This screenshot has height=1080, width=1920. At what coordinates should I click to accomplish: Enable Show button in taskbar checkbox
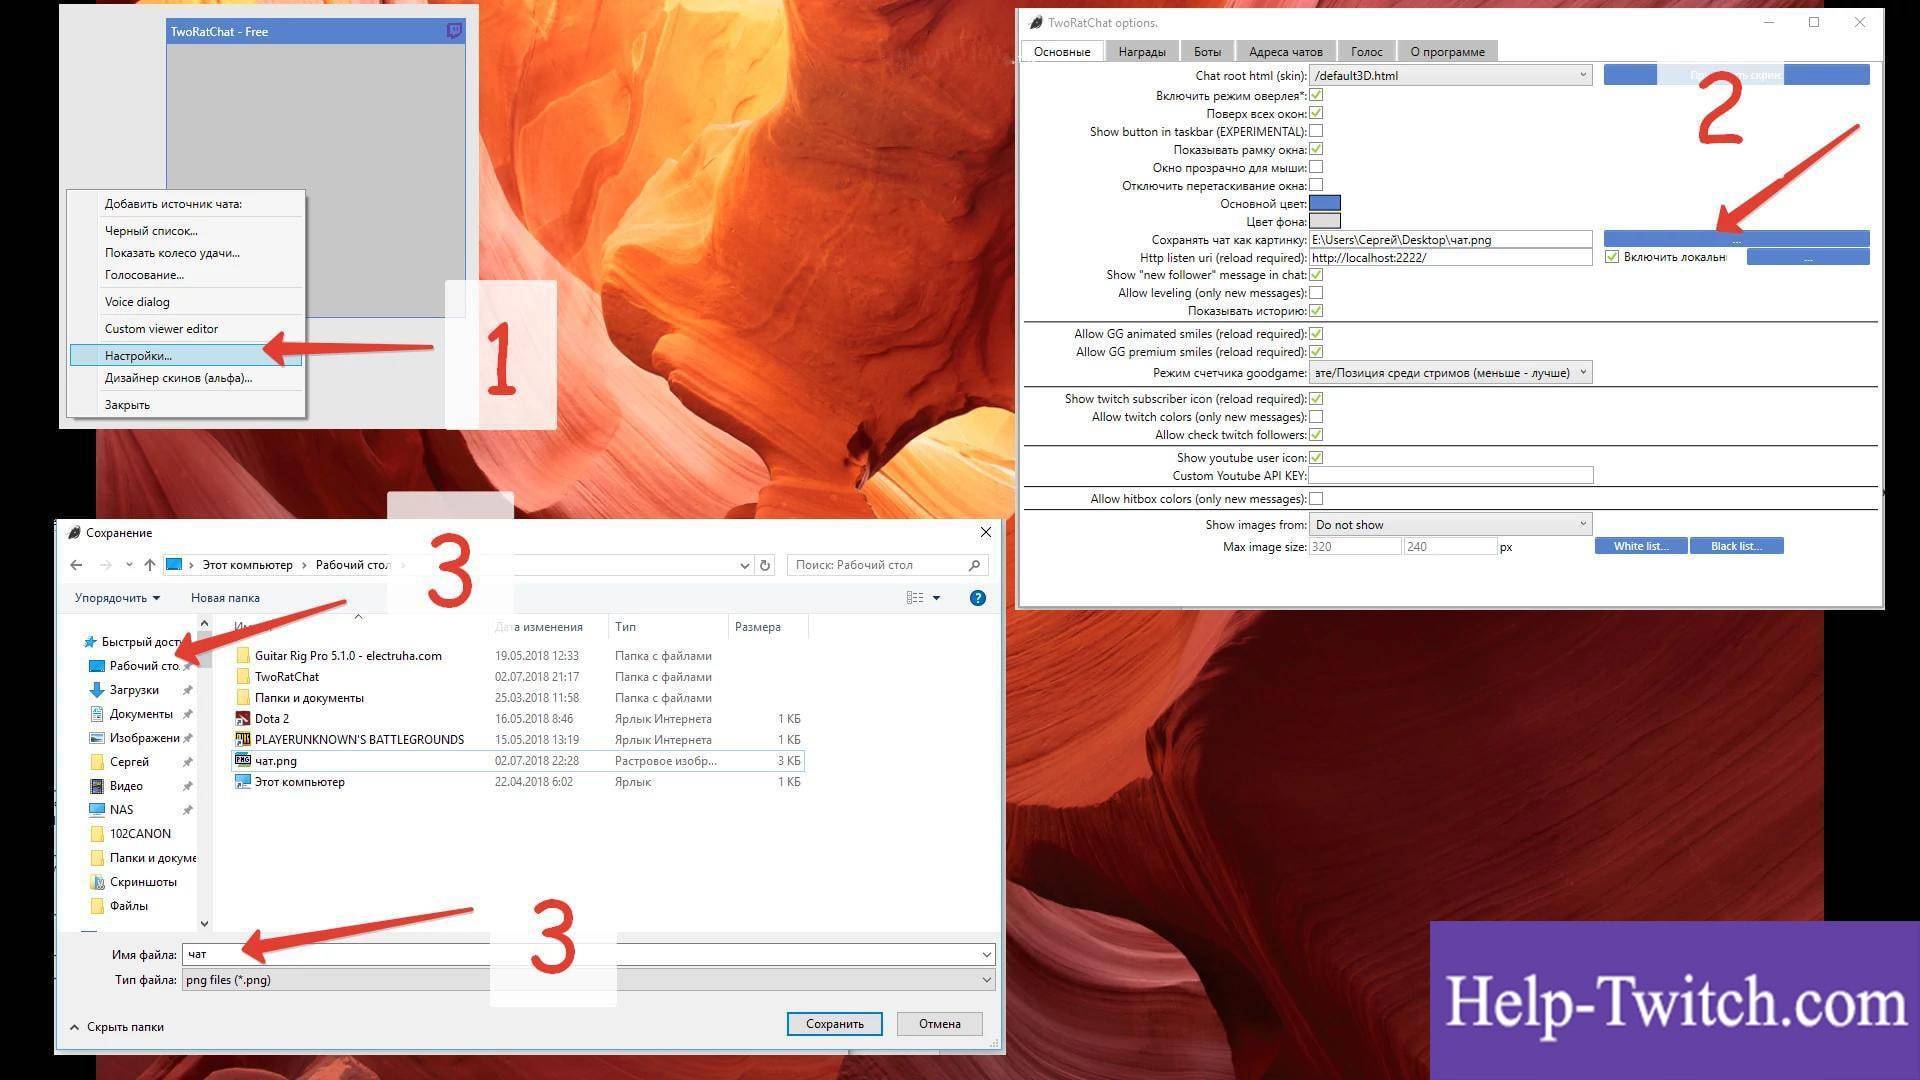(1316, 131)
